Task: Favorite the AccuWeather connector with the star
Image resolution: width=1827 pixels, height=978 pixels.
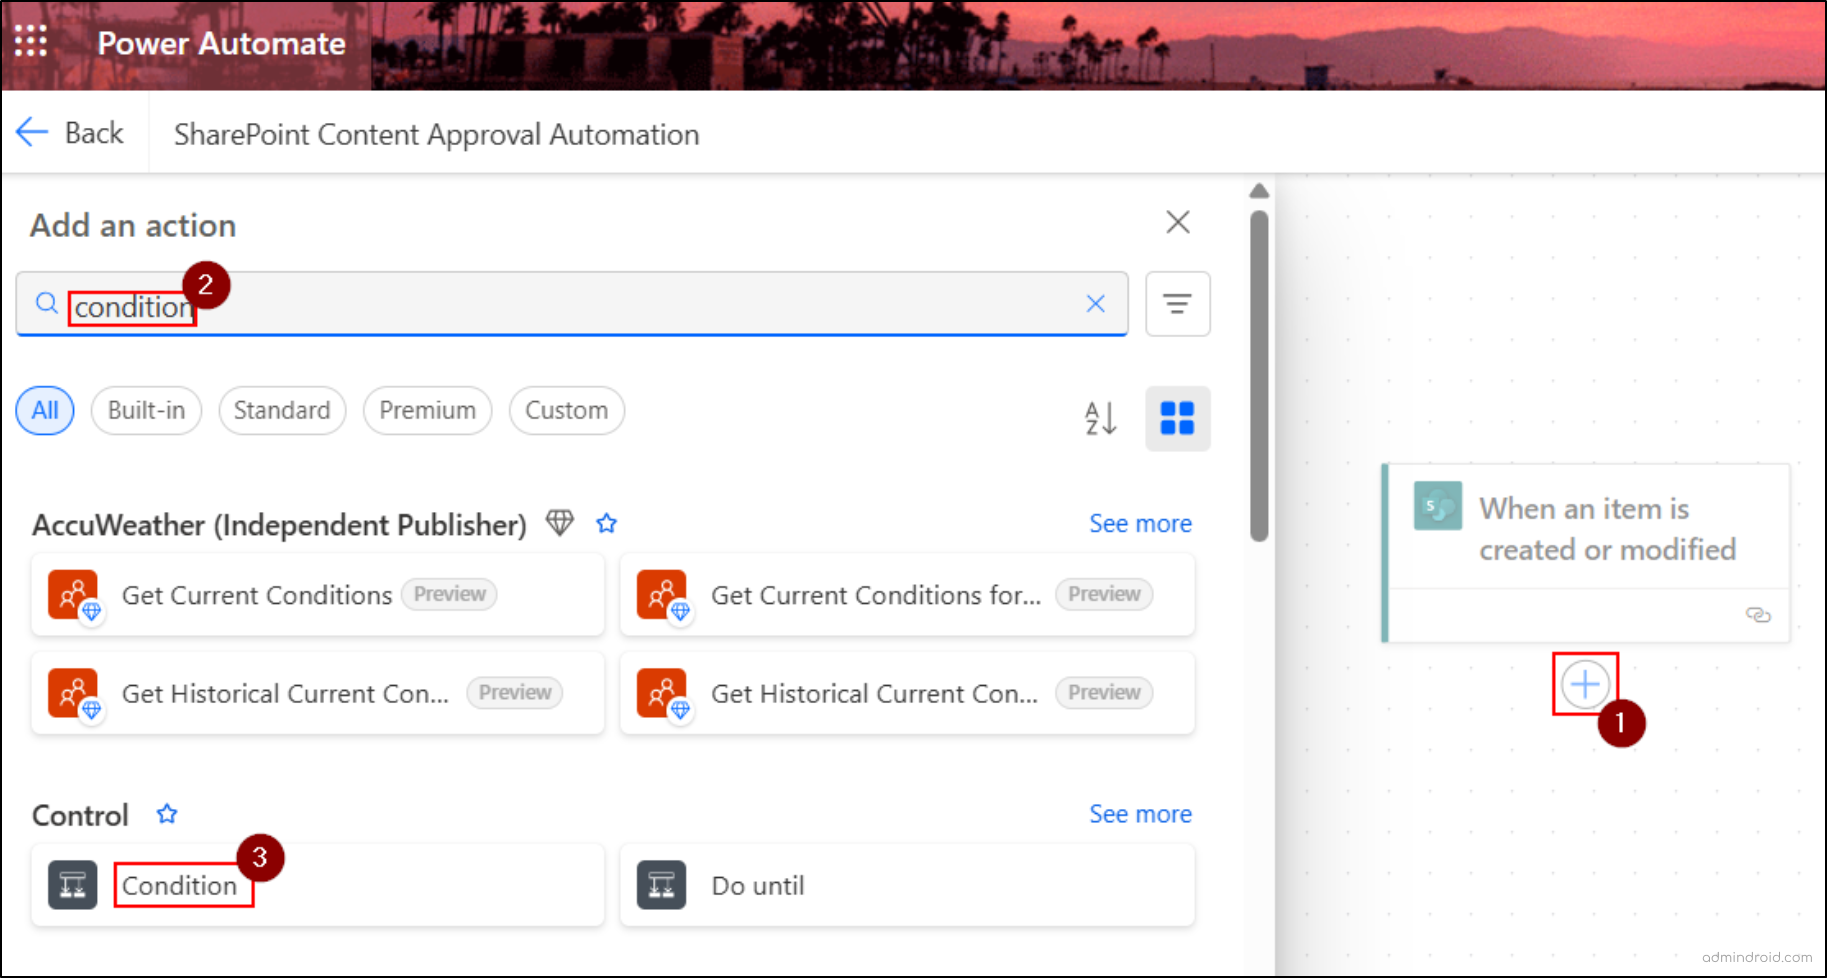Action: click(x=606, y=522)
